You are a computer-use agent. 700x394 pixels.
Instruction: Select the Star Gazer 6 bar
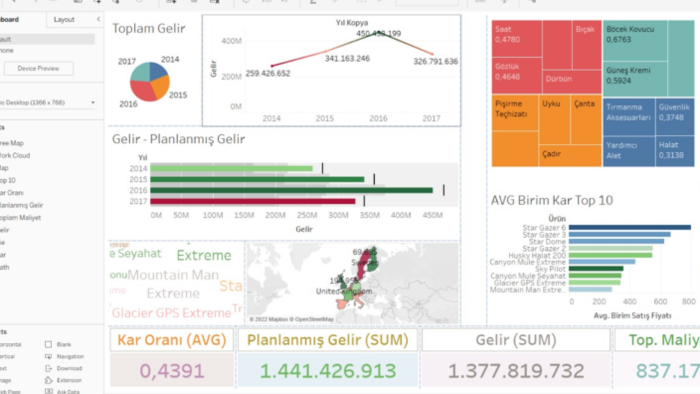pos(630,228)
